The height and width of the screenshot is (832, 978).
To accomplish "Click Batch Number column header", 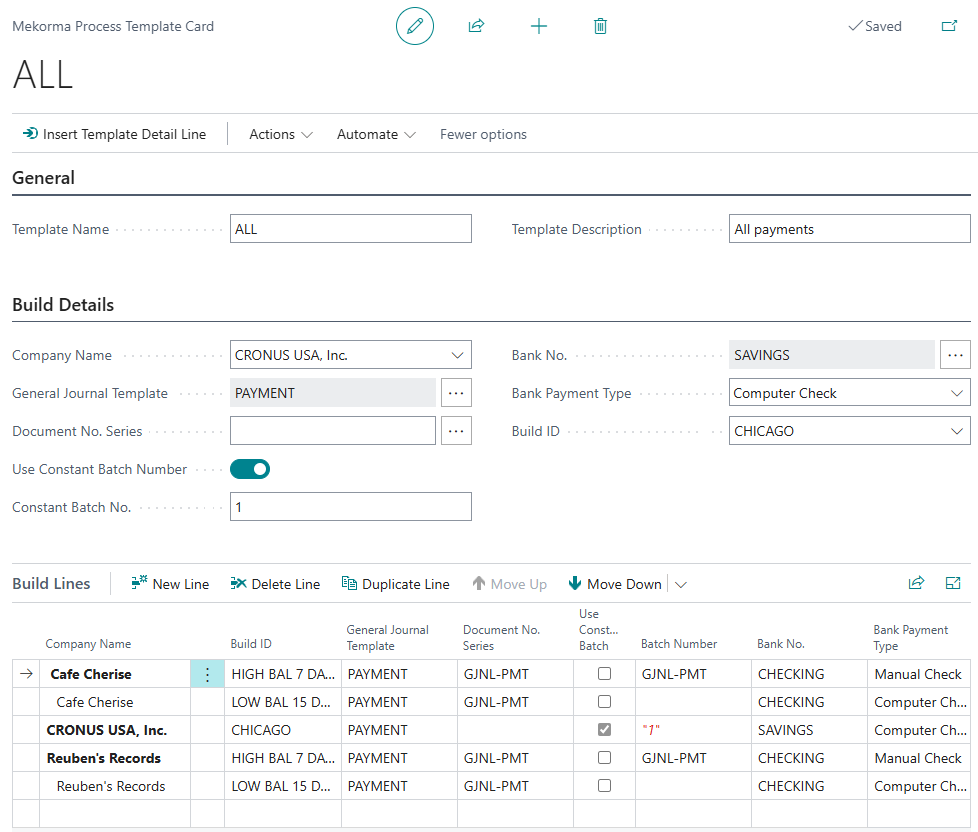I will [x=679, y=644].
